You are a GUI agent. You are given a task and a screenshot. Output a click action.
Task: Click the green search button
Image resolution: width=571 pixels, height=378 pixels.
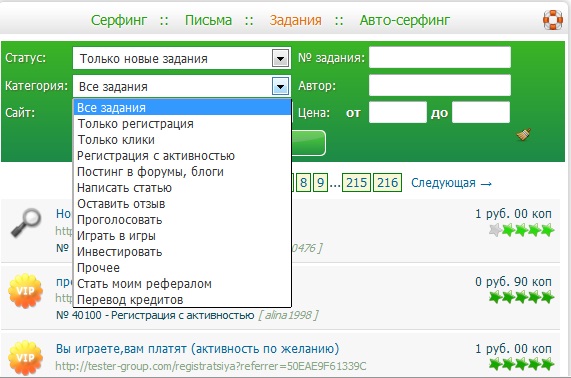[309, 143]
